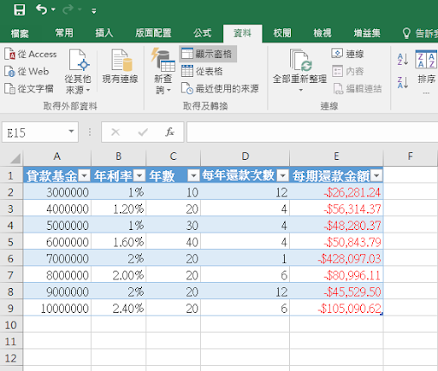Click 最近使用的來源 button

pyautogui.click(x=220, y=89)
